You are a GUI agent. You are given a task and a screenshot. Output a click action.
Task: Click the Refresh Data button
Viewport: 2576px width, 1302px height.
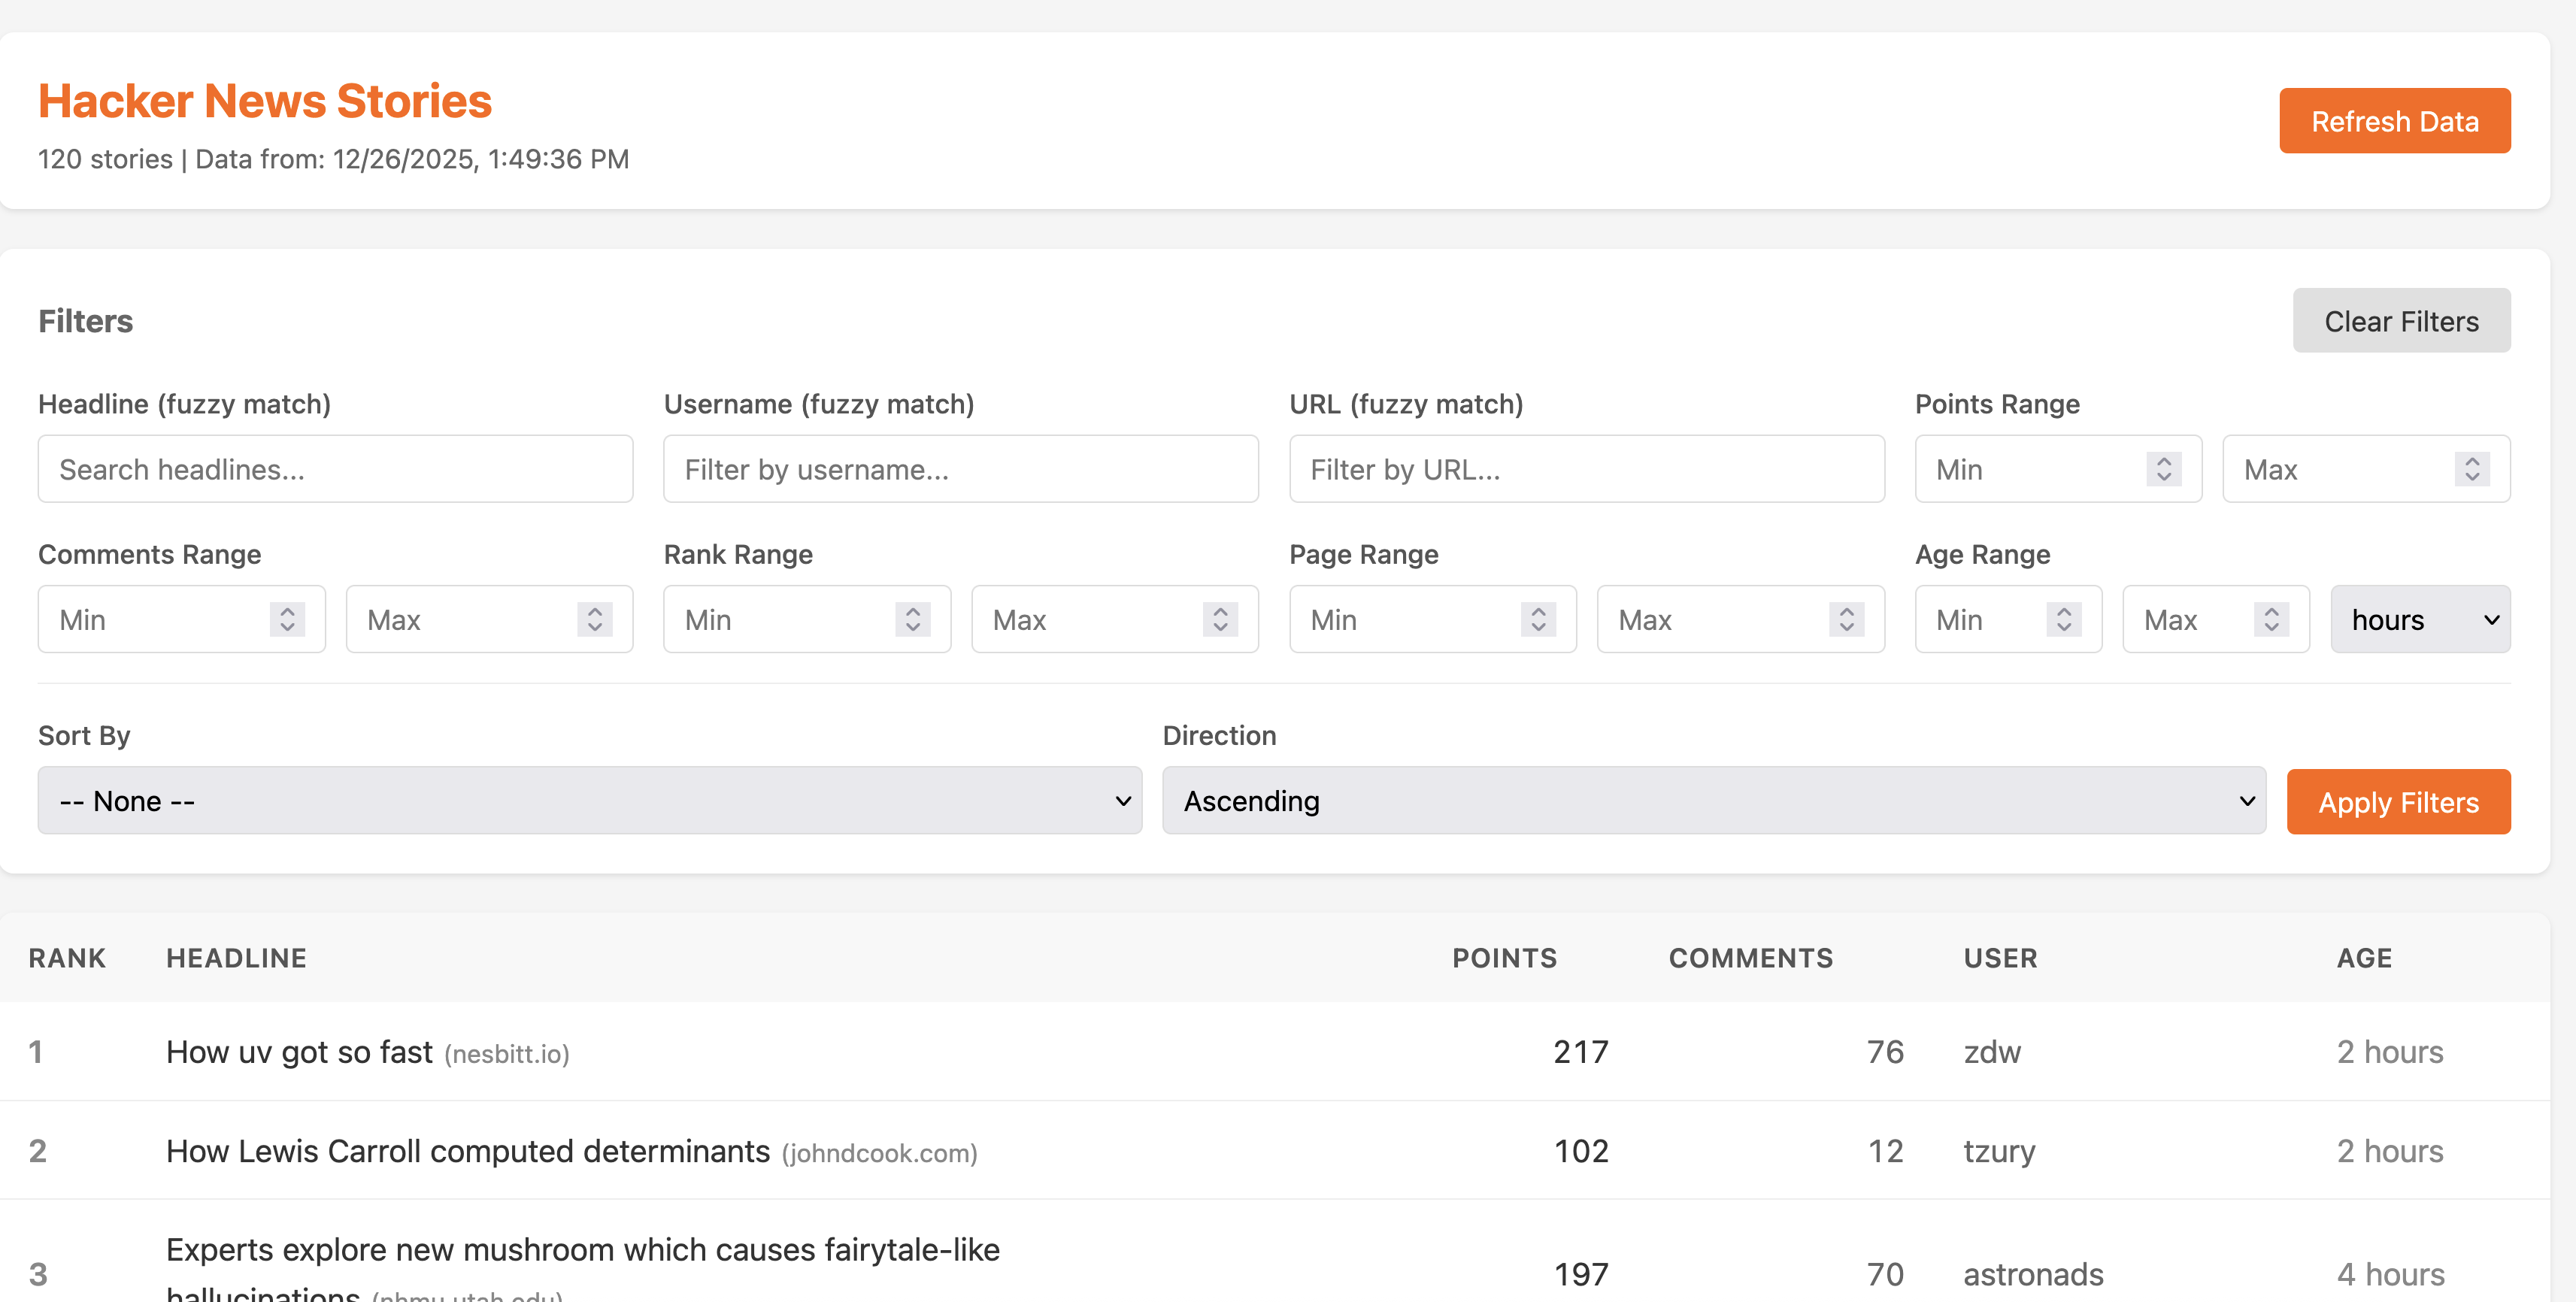coord(2394,120)
